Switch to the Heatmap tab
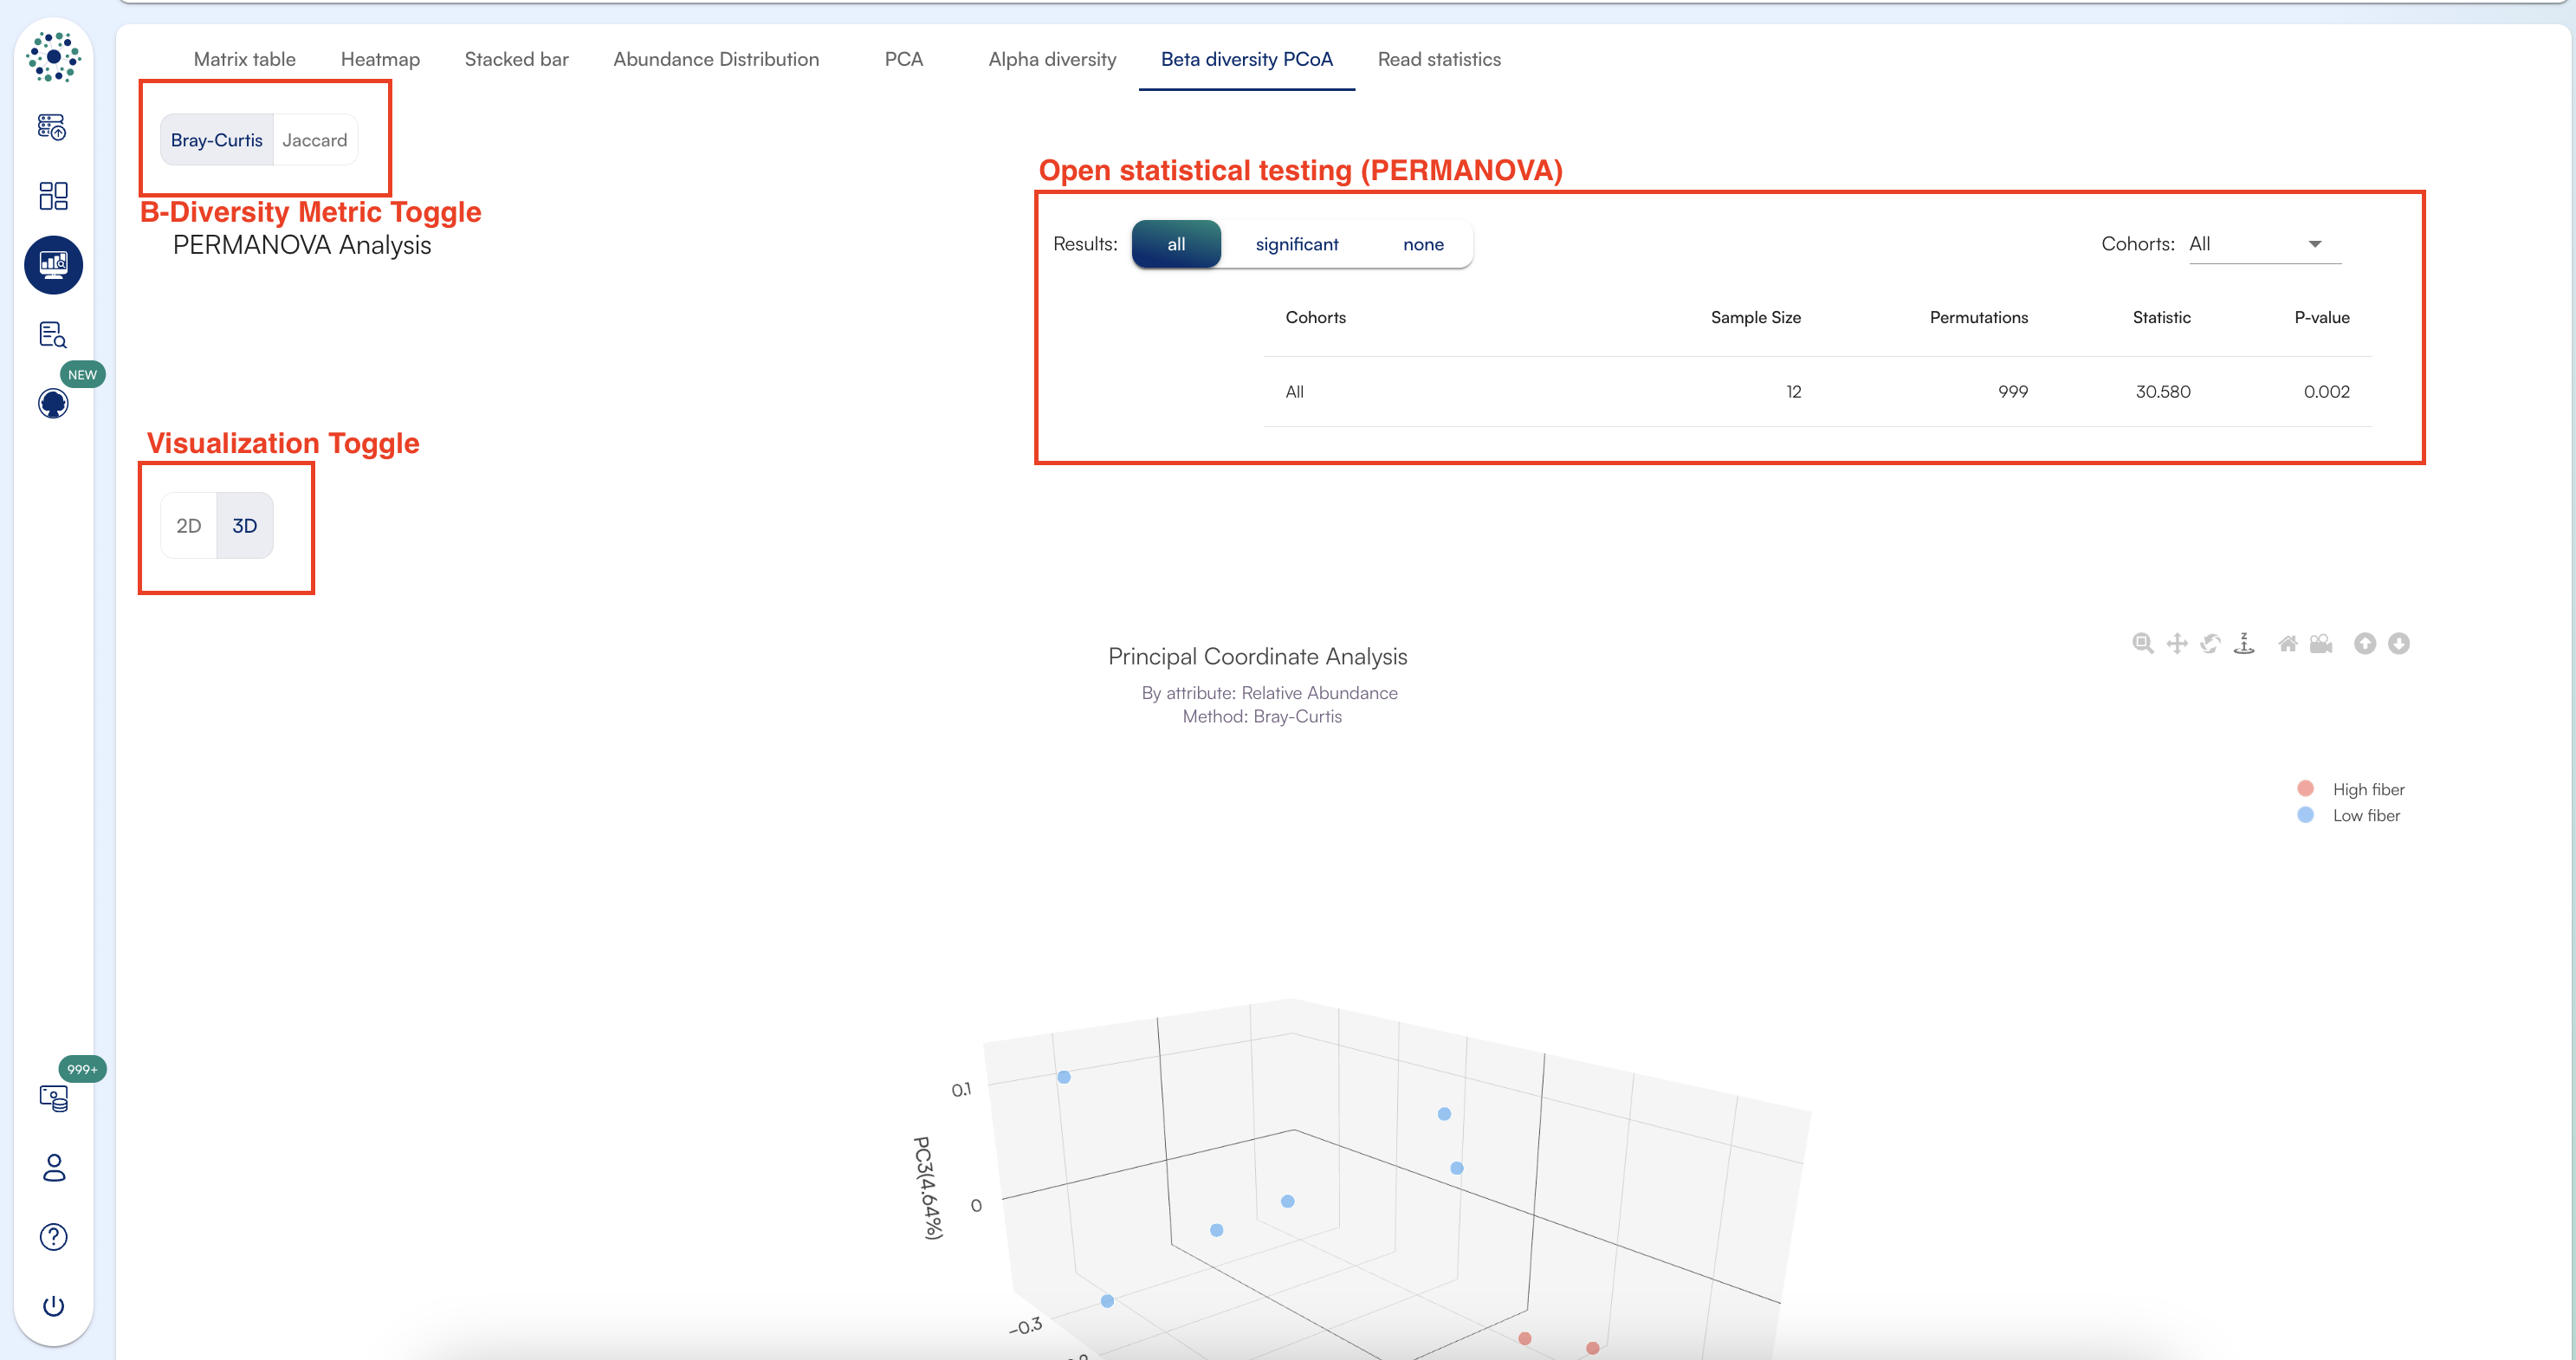The image size is (2576, 1360). 380,59
